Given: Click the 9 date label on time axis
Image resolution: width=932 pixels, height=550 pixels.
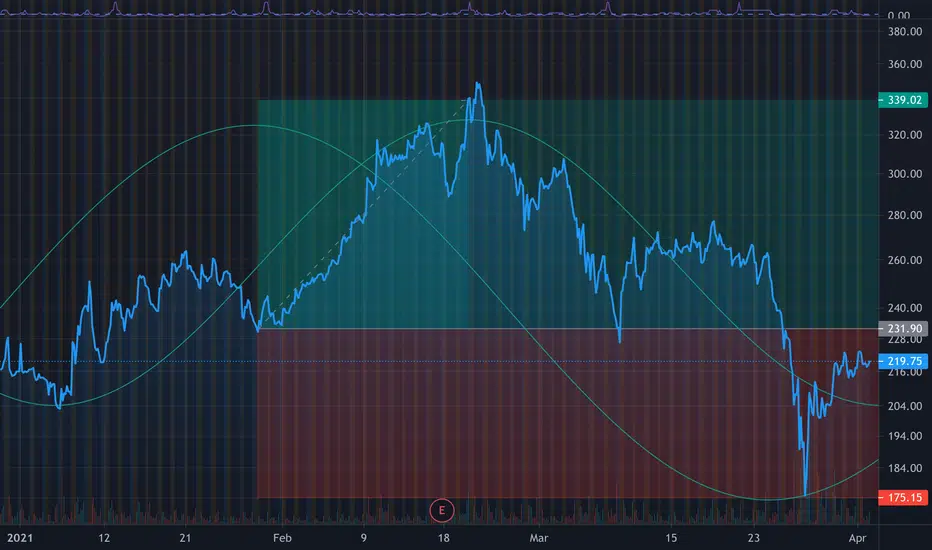Looking at the screenshot, I should (x=364, y=538).
